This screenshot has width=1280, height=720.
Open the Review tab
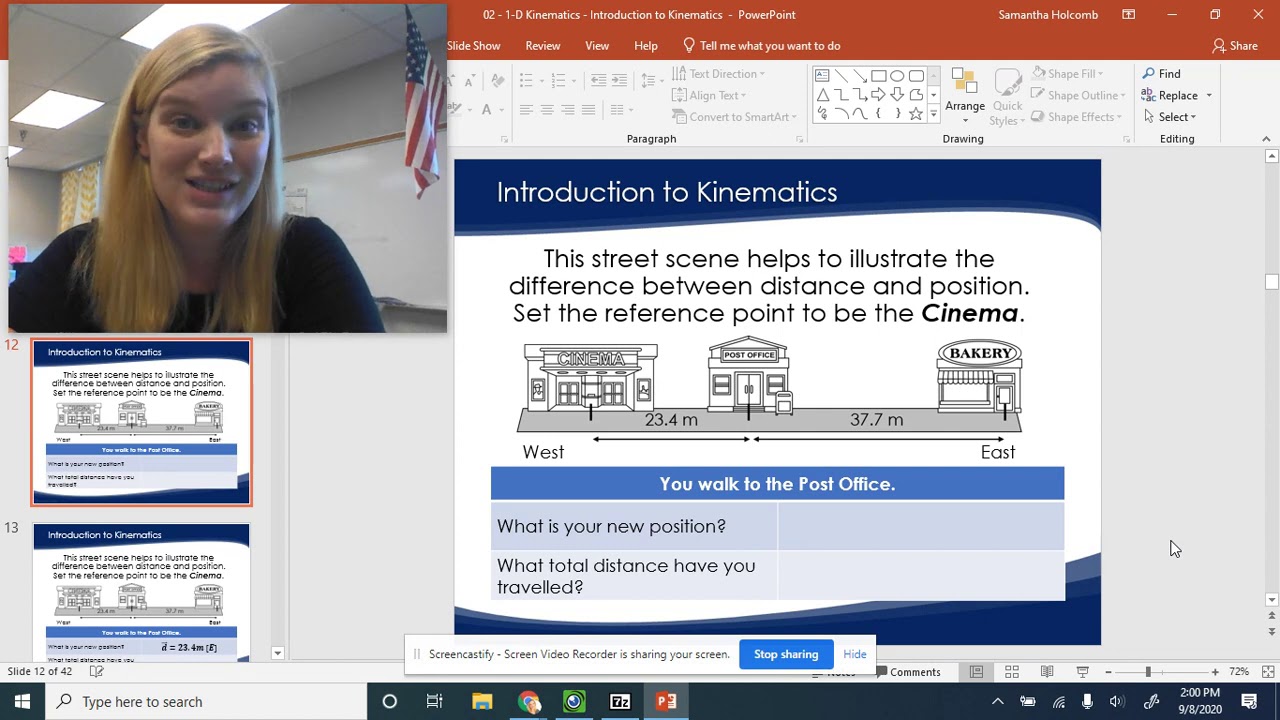pyautogui.click(x=543, y=46)
